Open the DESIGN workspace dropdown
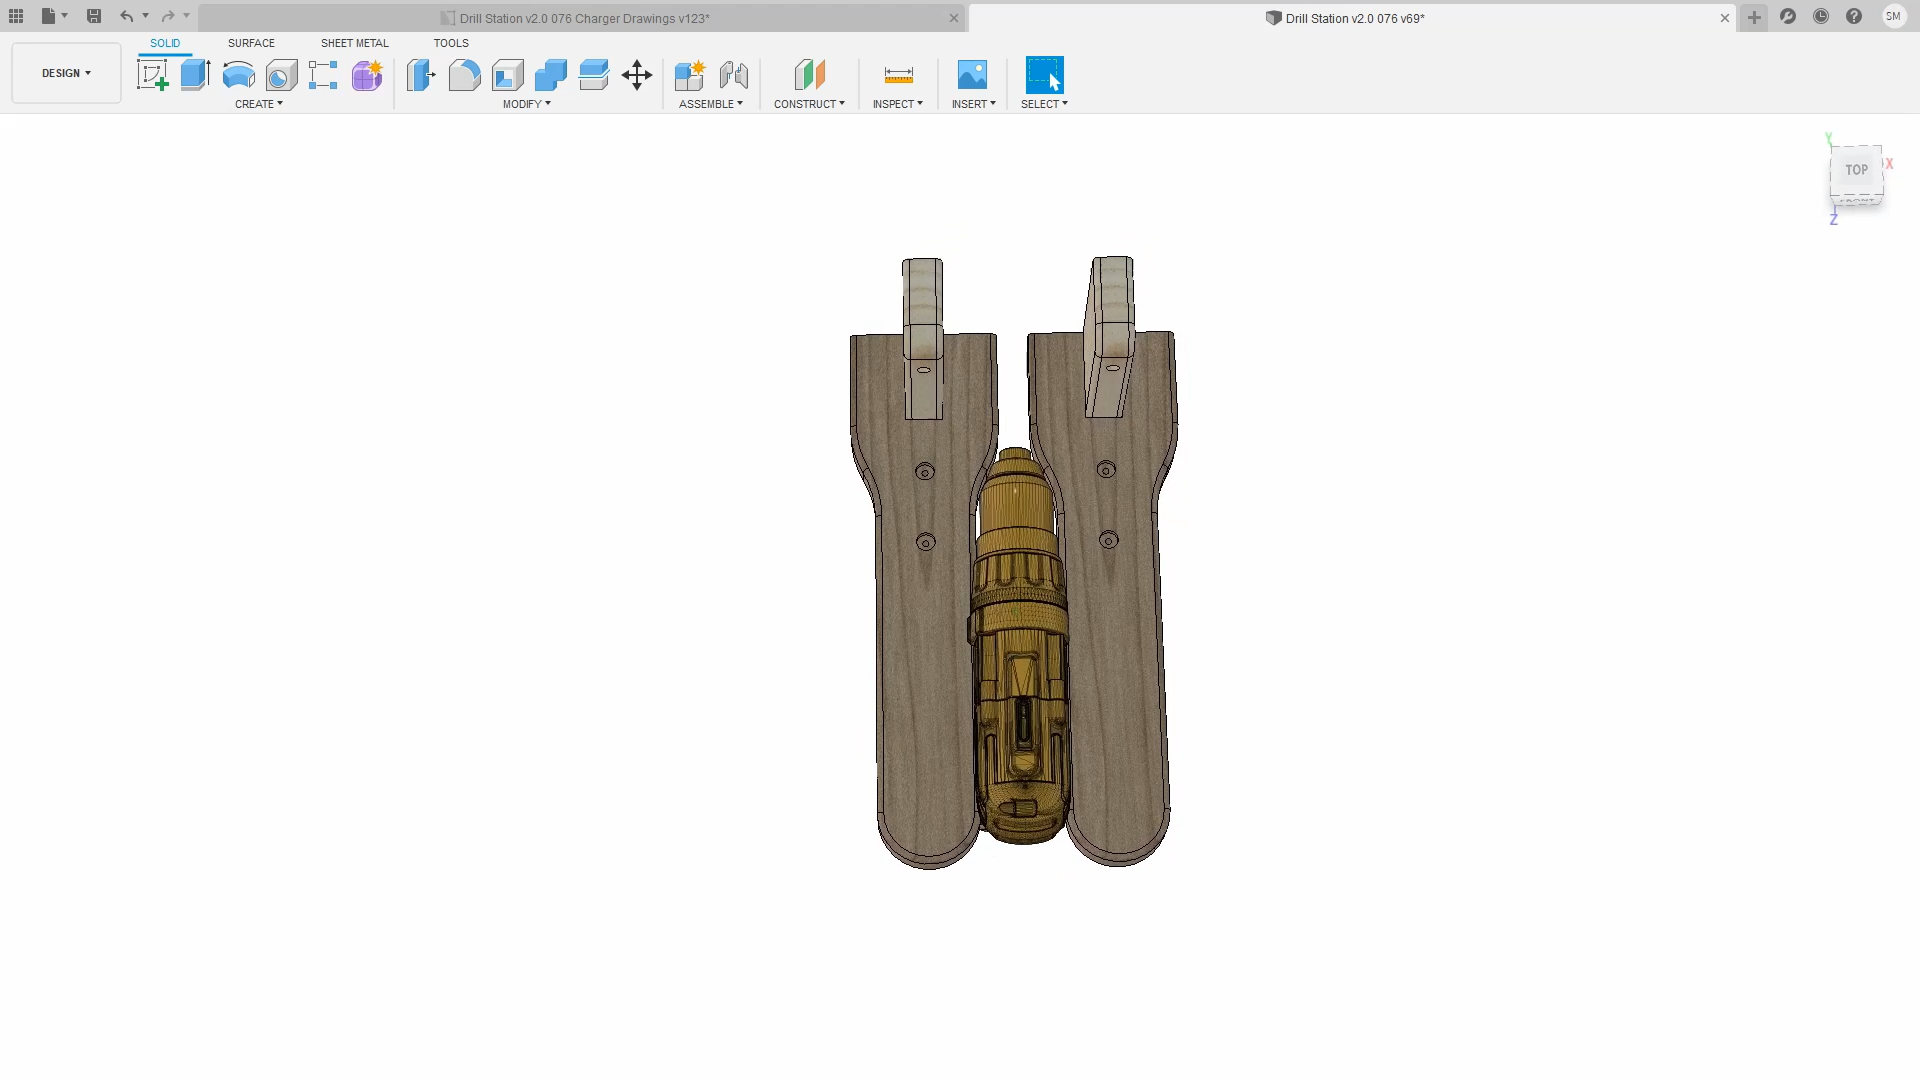1920x1080 pixels. point(66,73)
